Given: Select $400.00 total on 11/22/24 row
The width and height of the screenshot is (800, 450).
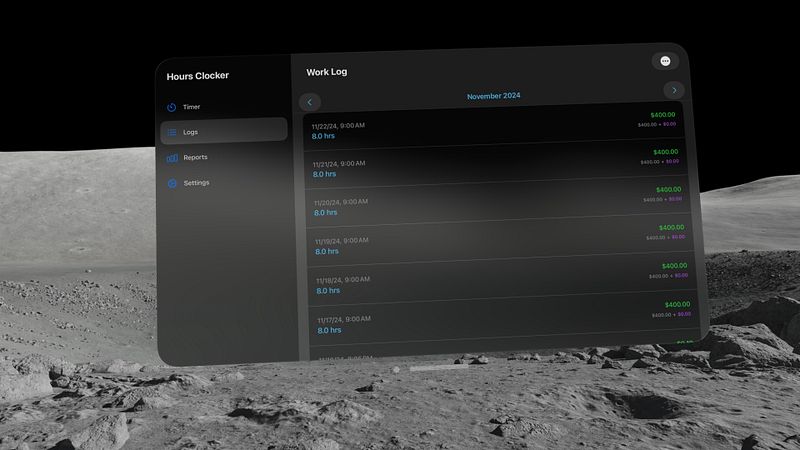Looking at the screenshot, I should pos(663,115).
